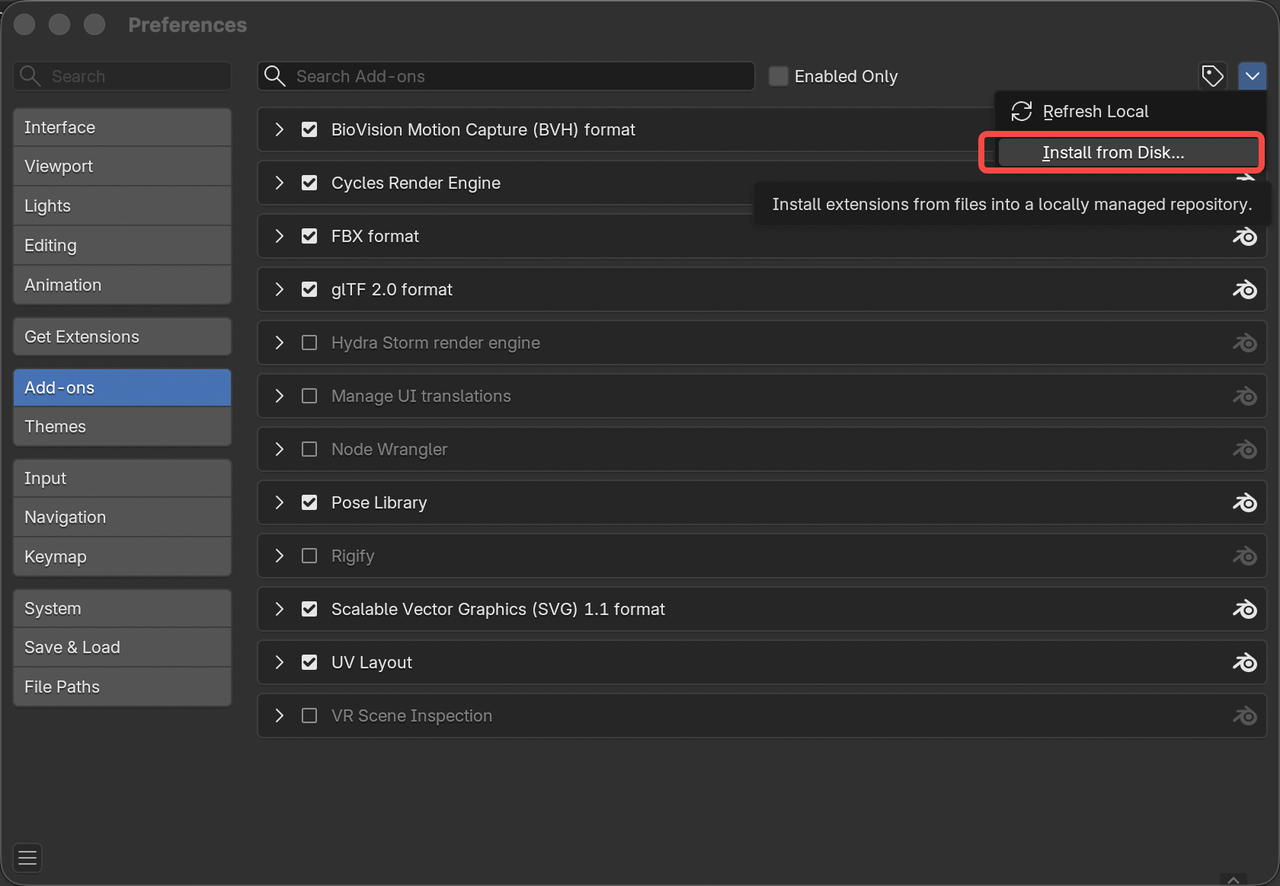1280x886 pixels.
Task: Switch to Navigation preferences
Action: coord(122,517)
